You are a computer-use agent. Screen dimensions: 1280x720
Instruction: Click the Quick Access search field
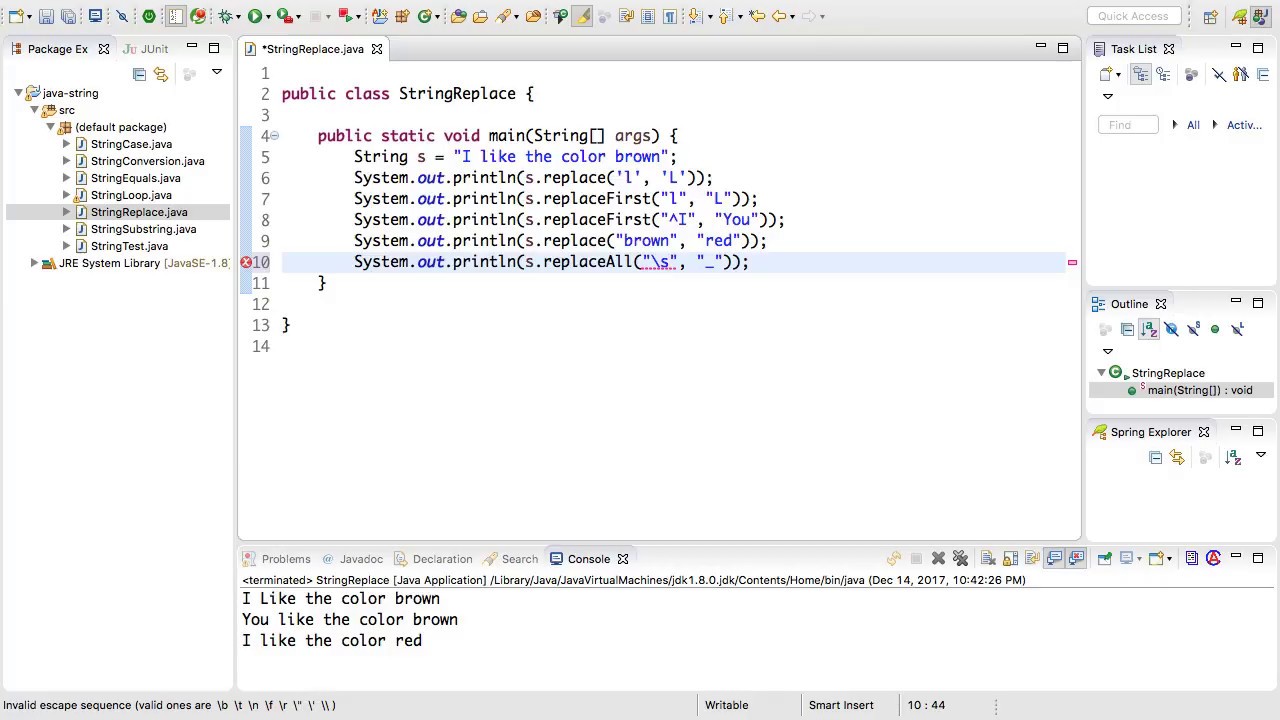click(x=1133, y=16)
